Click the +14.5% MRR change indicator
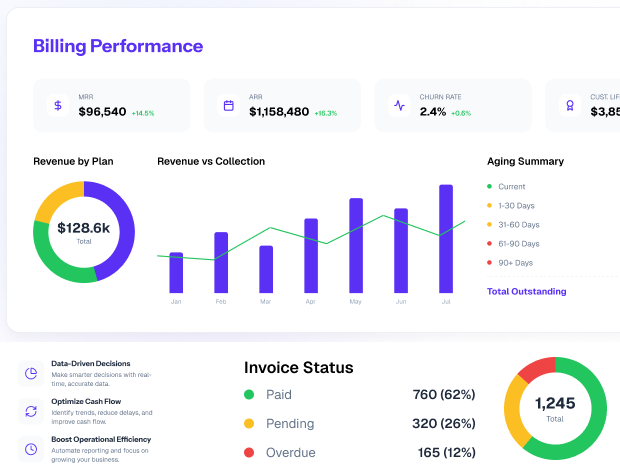Screen dimensions: 620x470 coord(143,113)
